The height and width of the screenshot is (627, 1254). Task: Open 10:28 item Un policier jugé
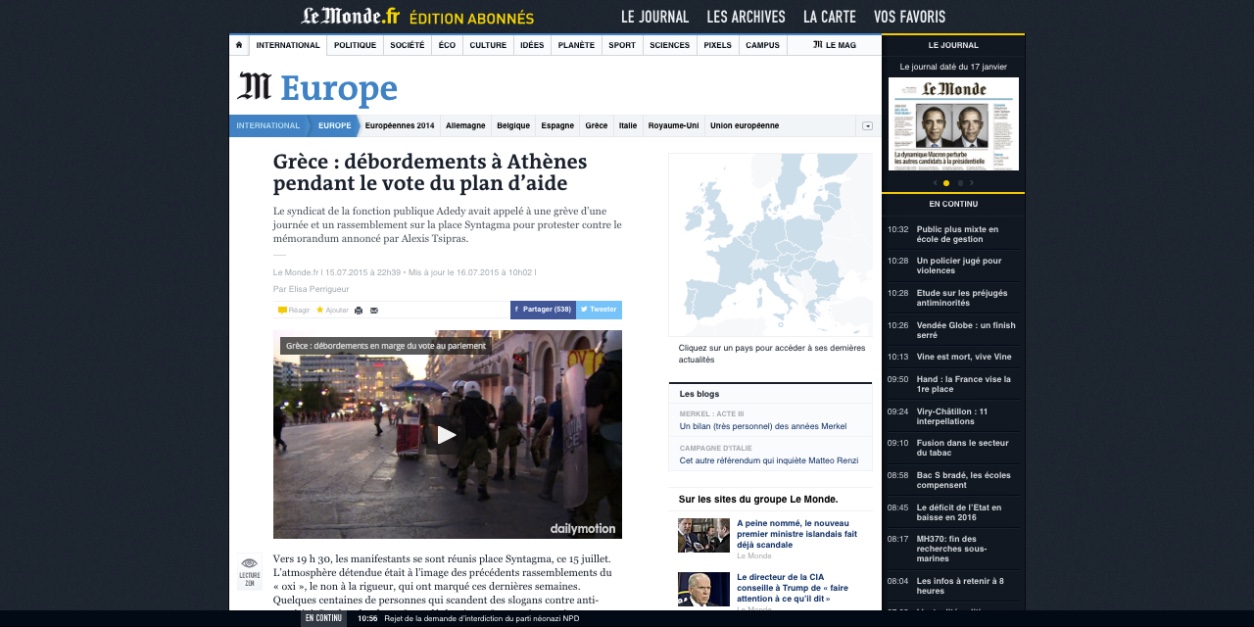click(958, 266)
